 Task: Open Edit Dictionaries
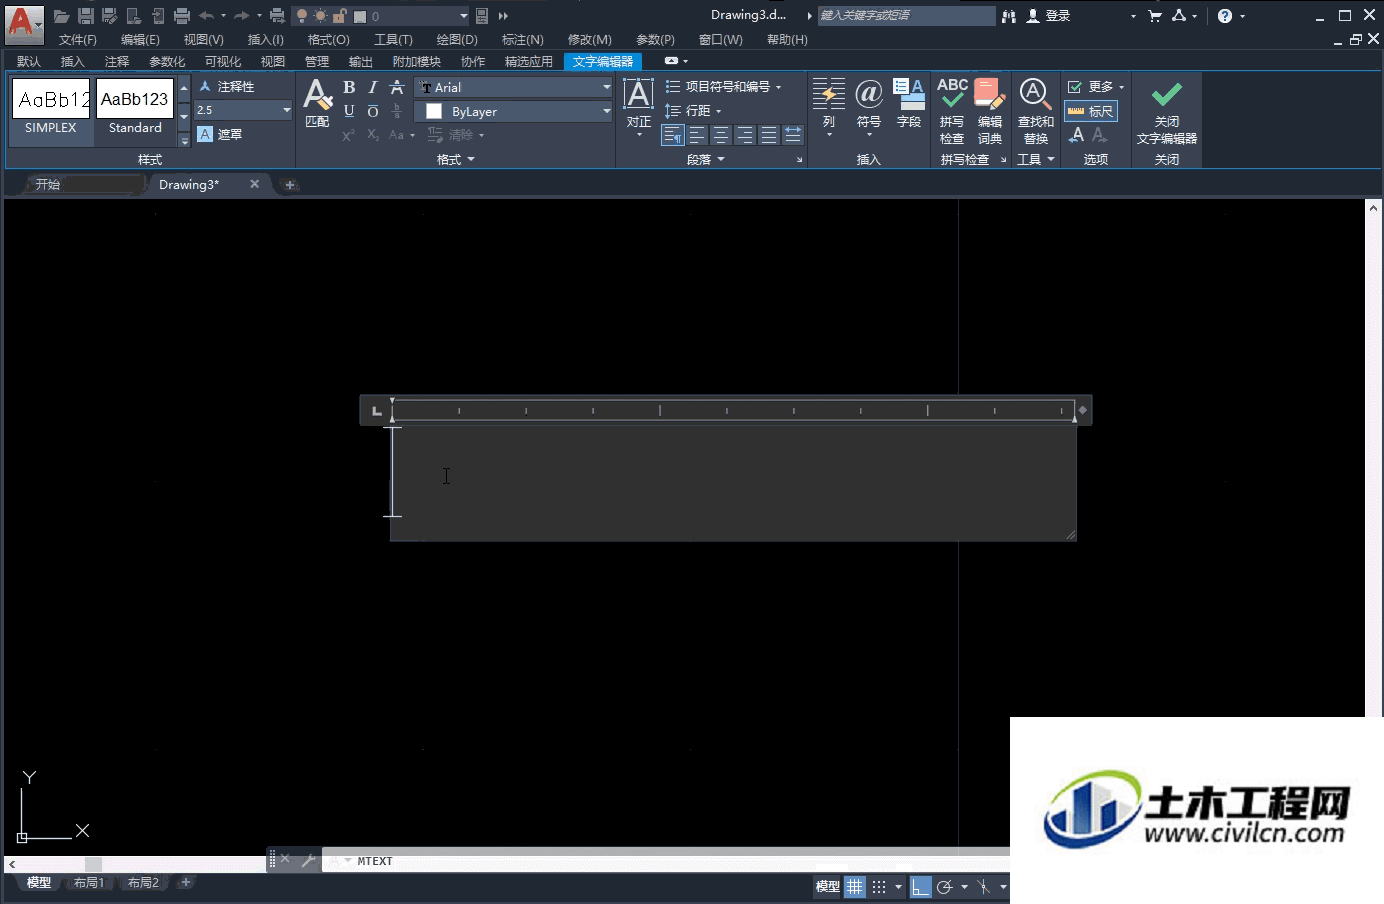click(990, 111)
